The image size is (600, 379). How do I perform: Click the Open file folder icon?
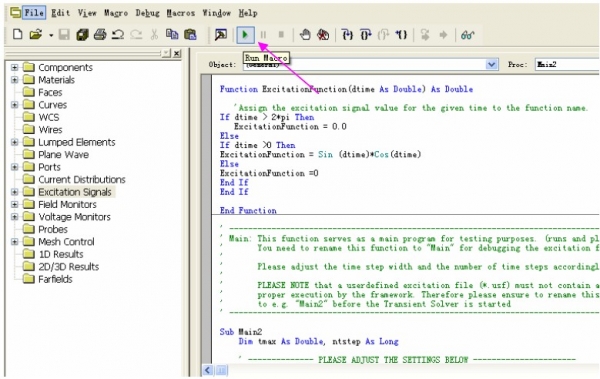coord(36,35)
